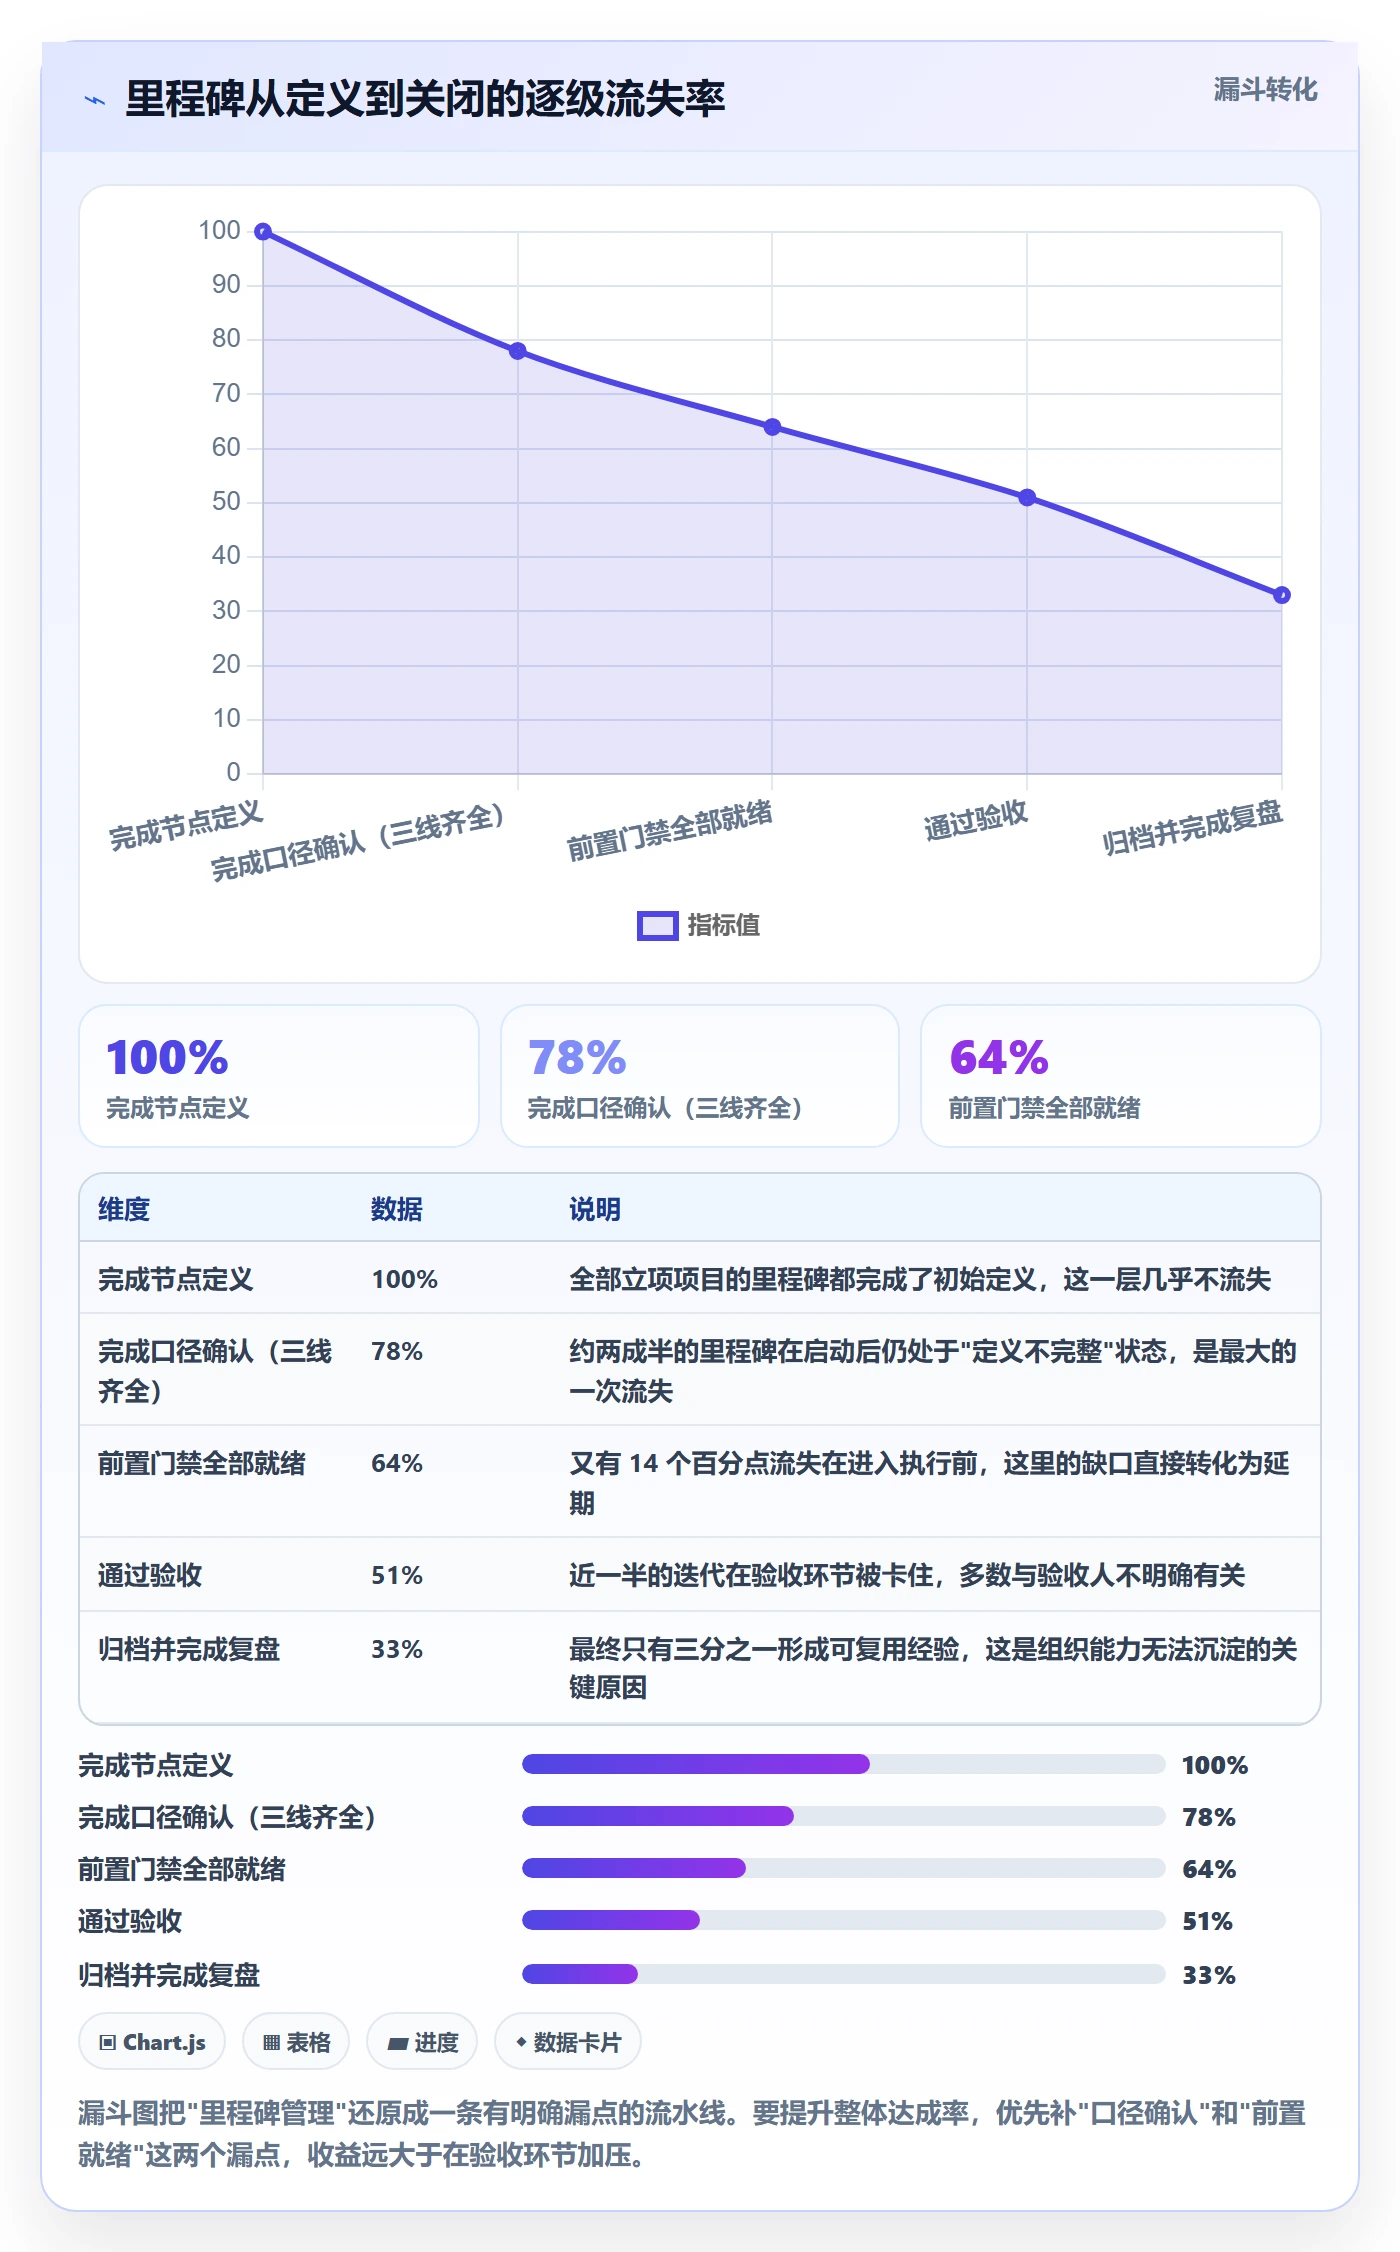
Task: Click the 漏斗转化 label in the header
Action: coord(1265,90)
